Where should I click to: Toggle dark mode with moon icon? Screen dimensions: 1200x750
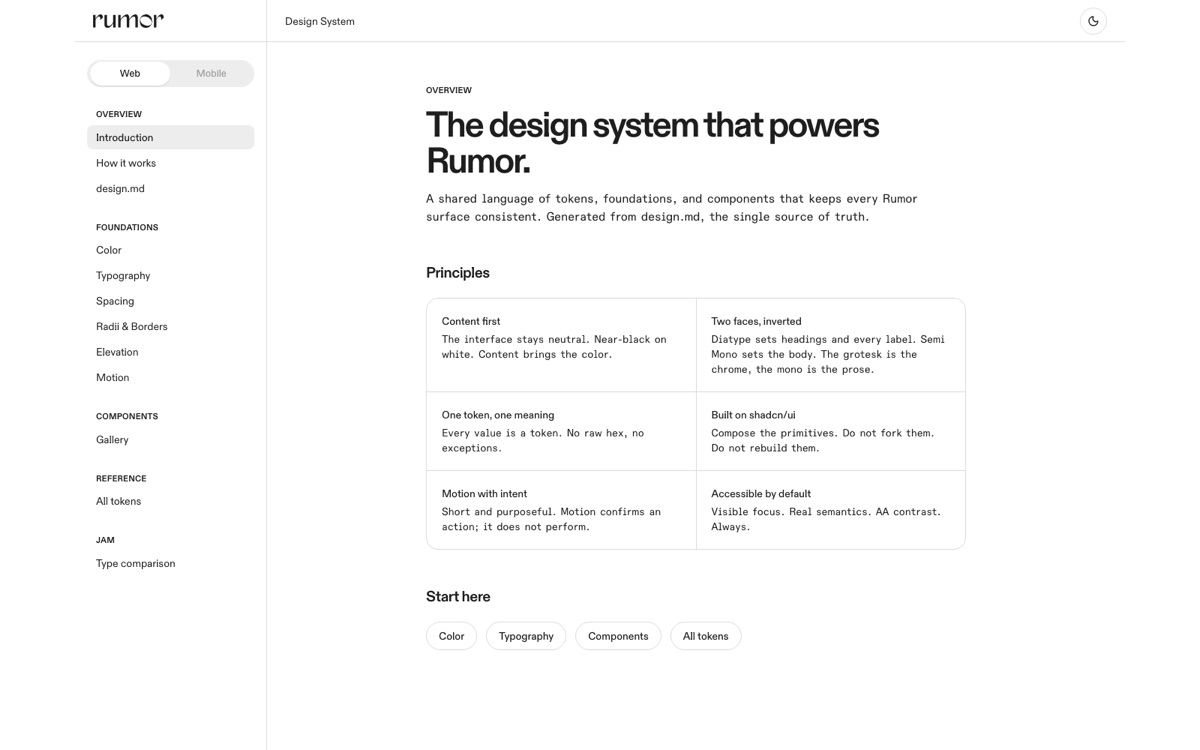(x=1093, y=21)
